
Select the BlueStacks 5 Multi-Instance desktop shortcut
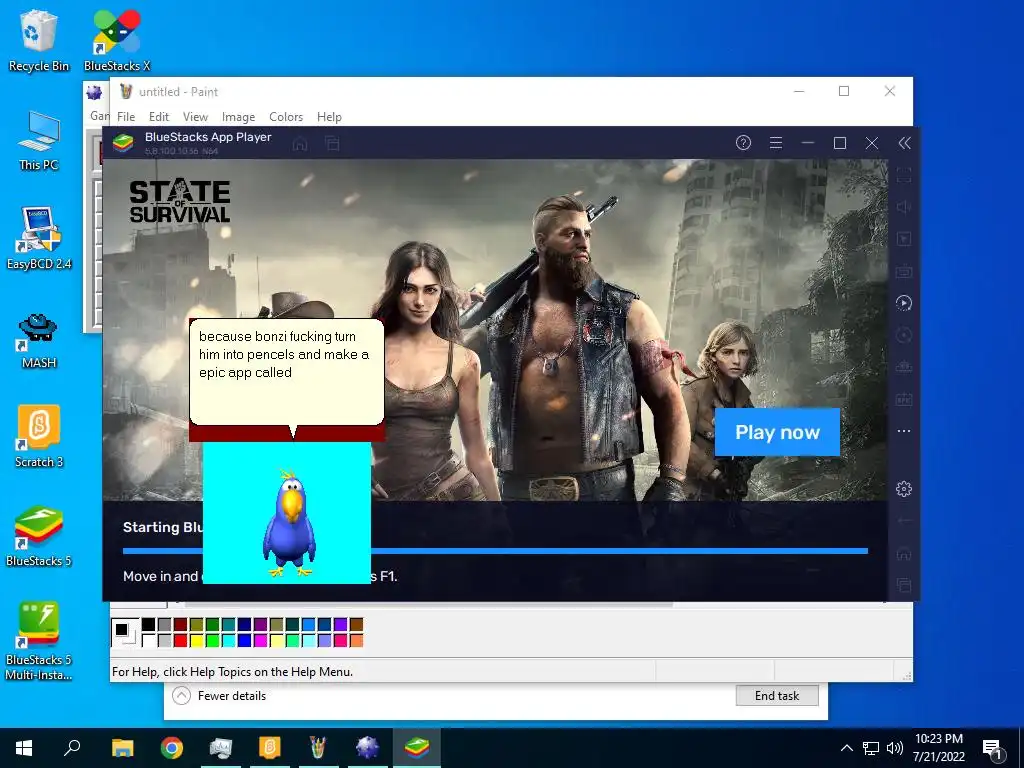(x=39, y=641)
